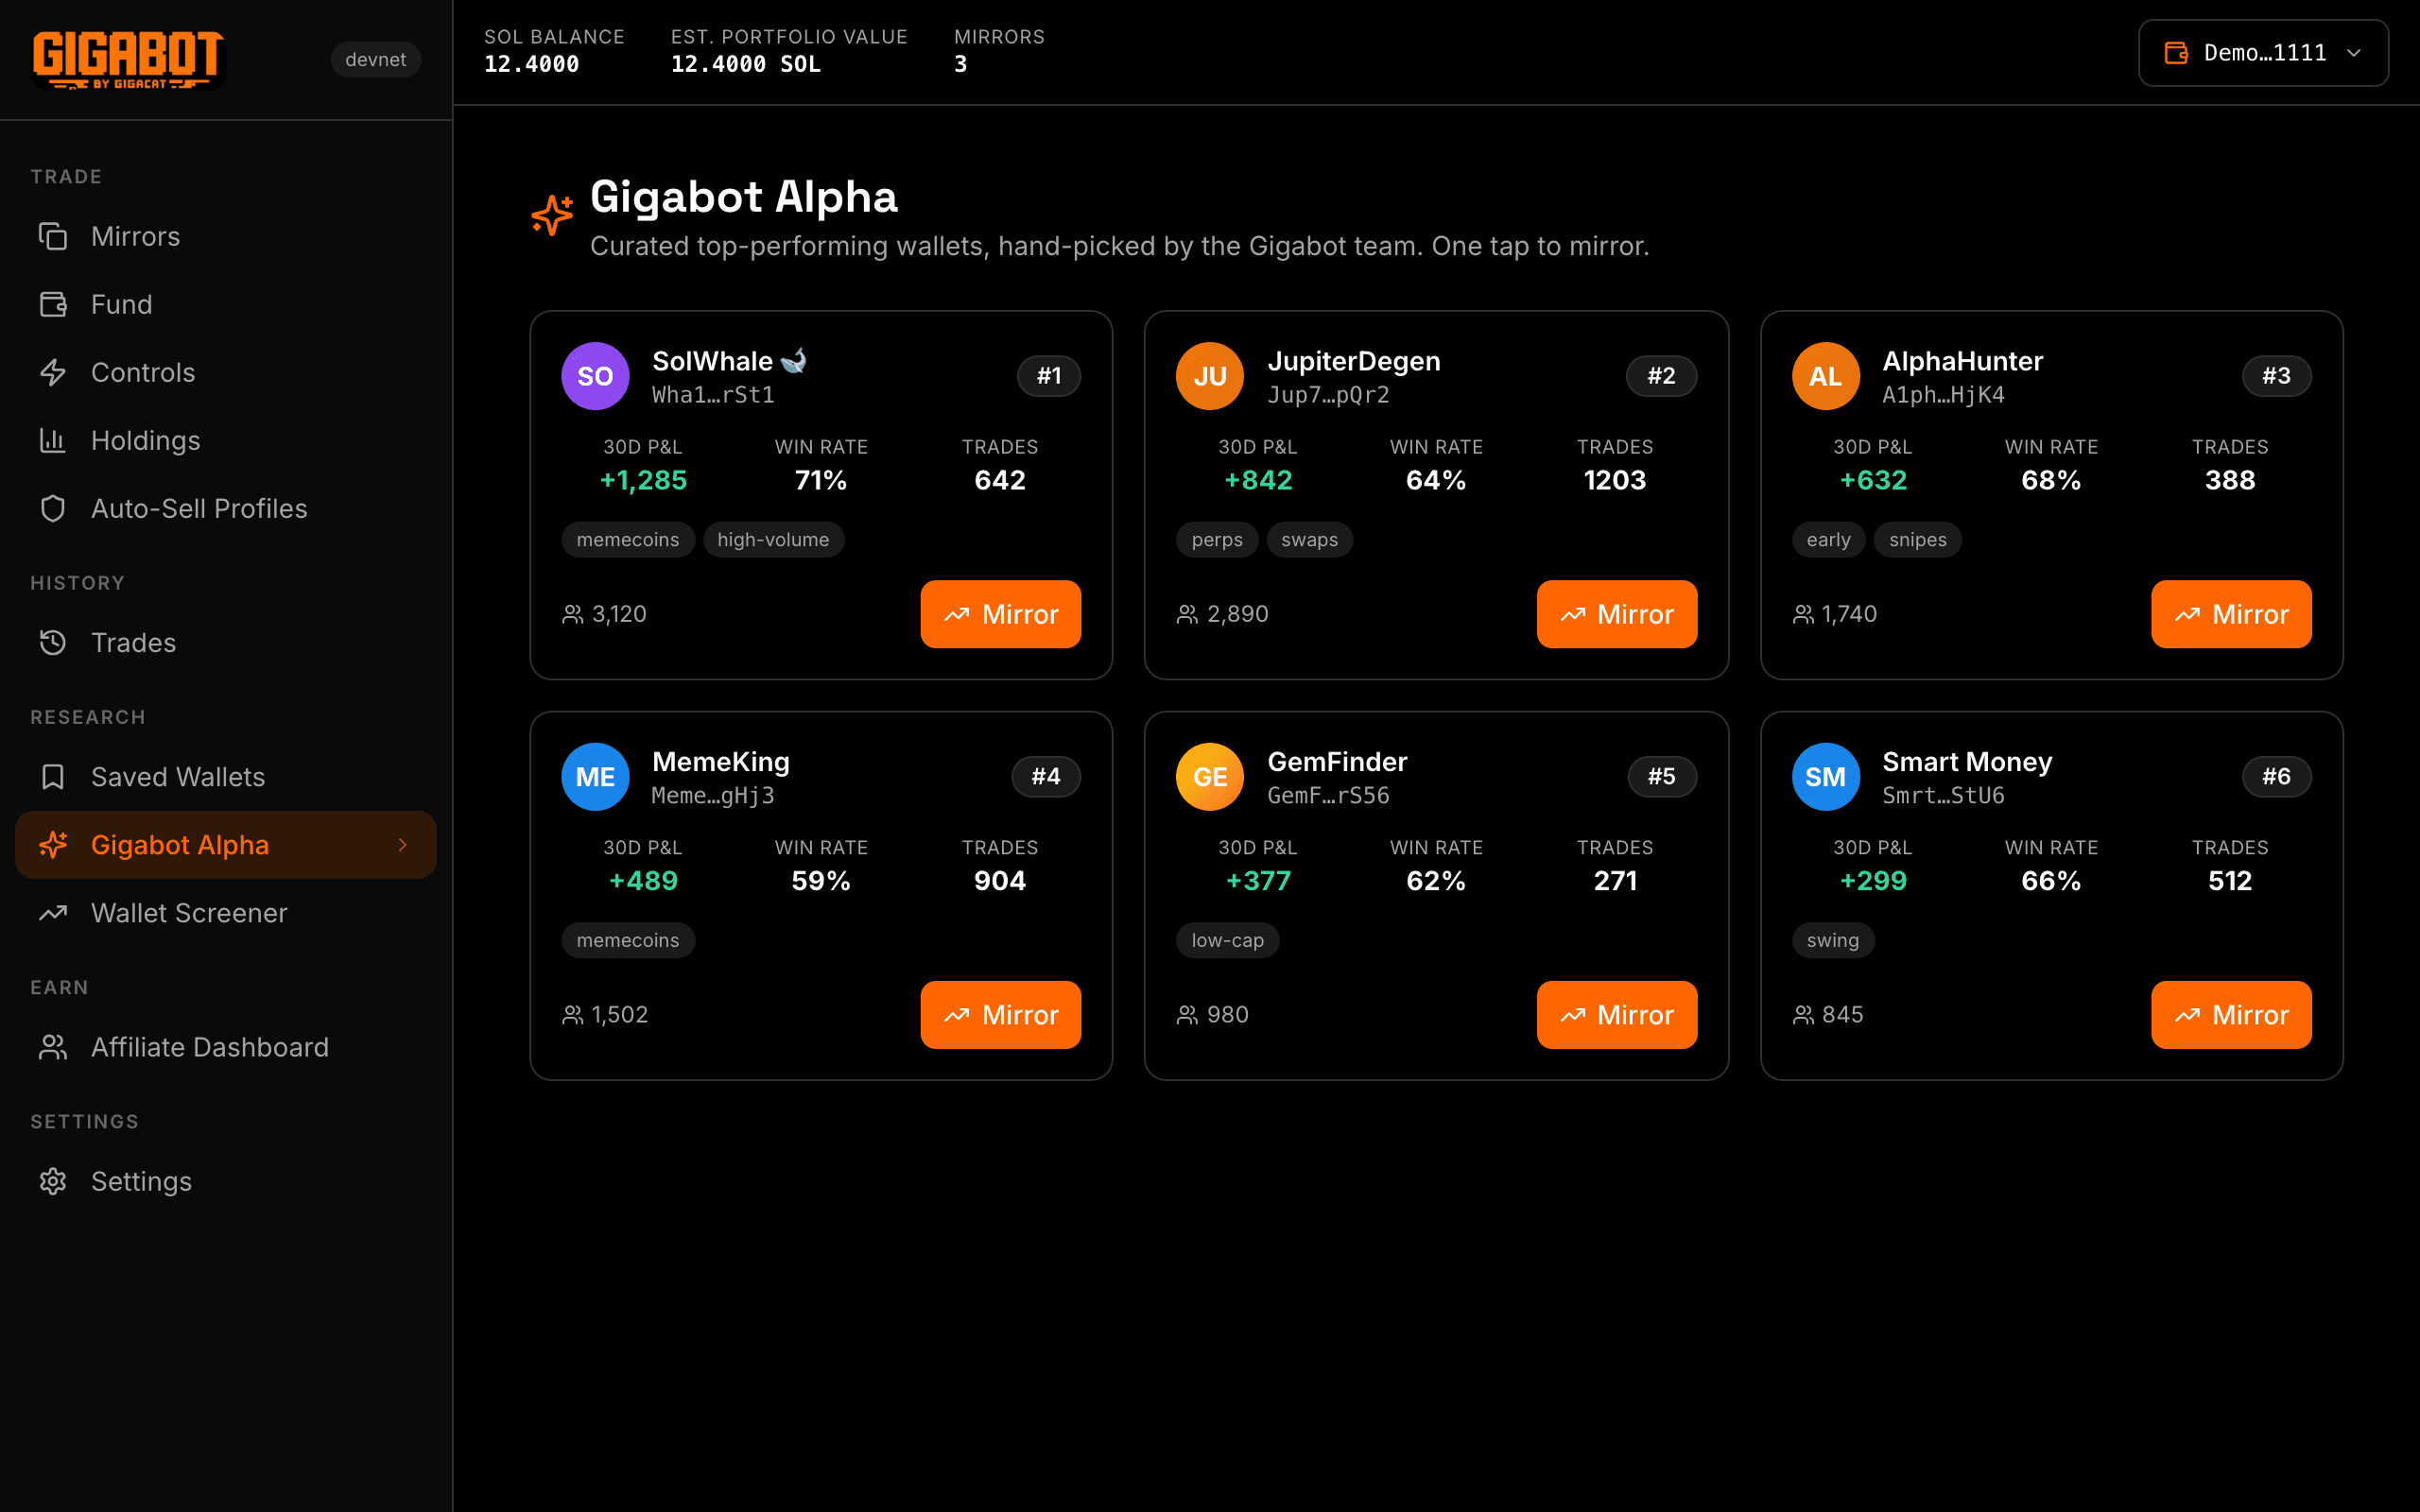
Task: Click the high-volume tag on SolWhale
Action: coord(773,540)
